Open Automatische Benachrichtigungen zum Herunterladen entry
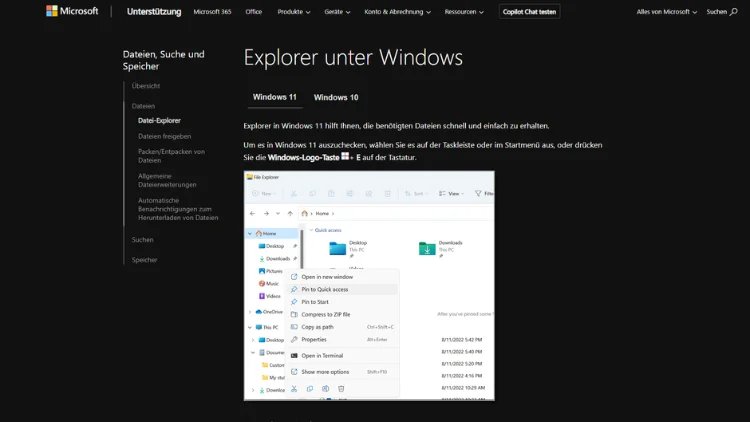This screenshot has width=750, height=422. coord(178,209)
